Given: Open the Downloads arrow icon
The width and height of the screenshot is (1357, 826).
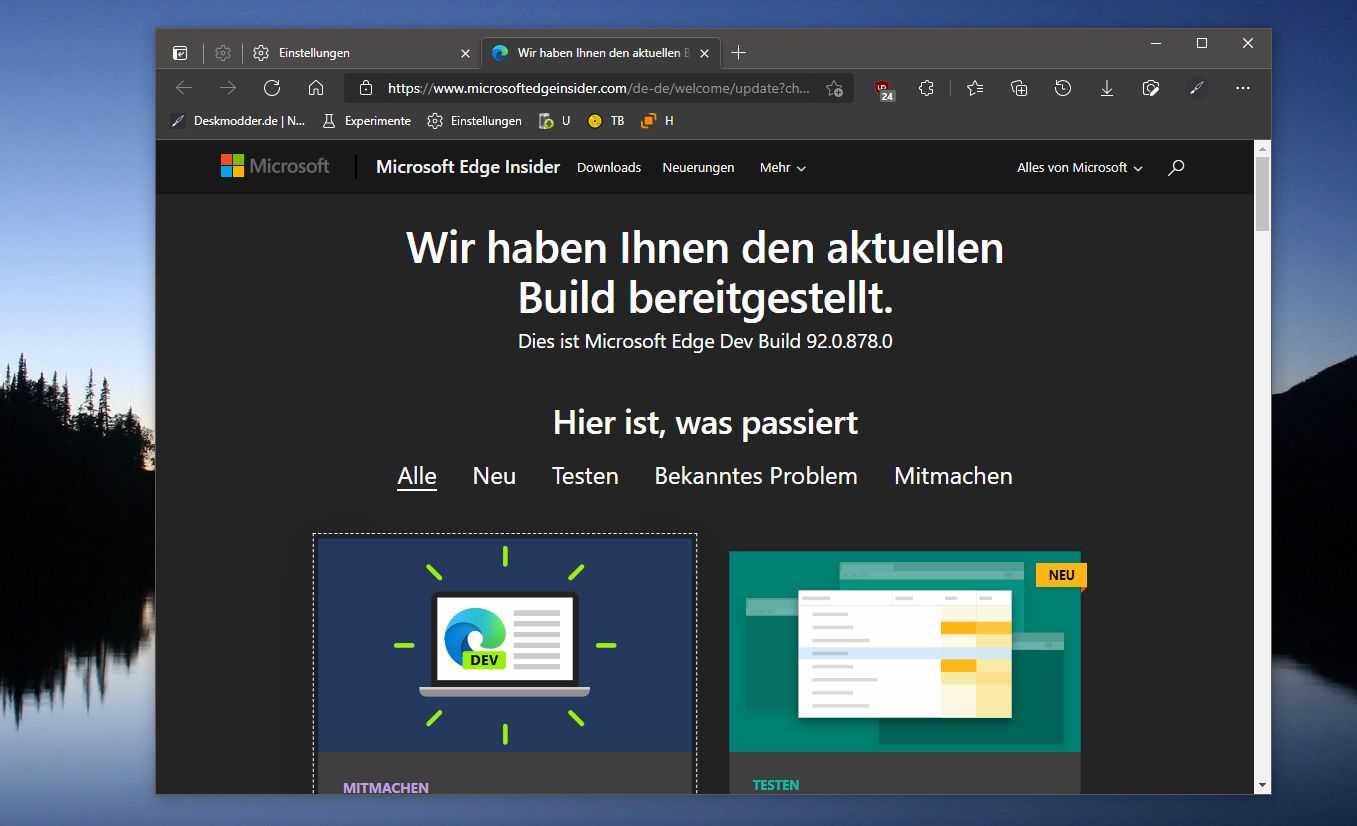Looking at the screenshot, I should click(1107, 88).
